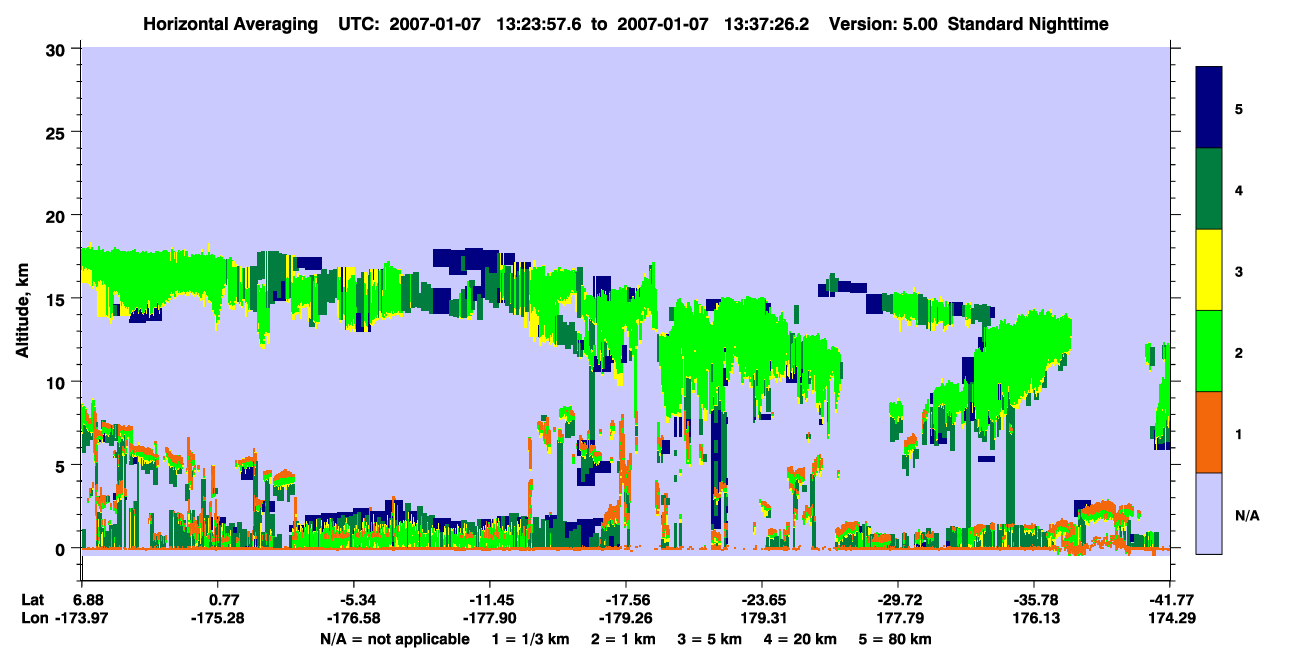The width and height of the screenshot is (1300, 667).
Task: Click the 5 altitude tick label
Action: point(61,465)
